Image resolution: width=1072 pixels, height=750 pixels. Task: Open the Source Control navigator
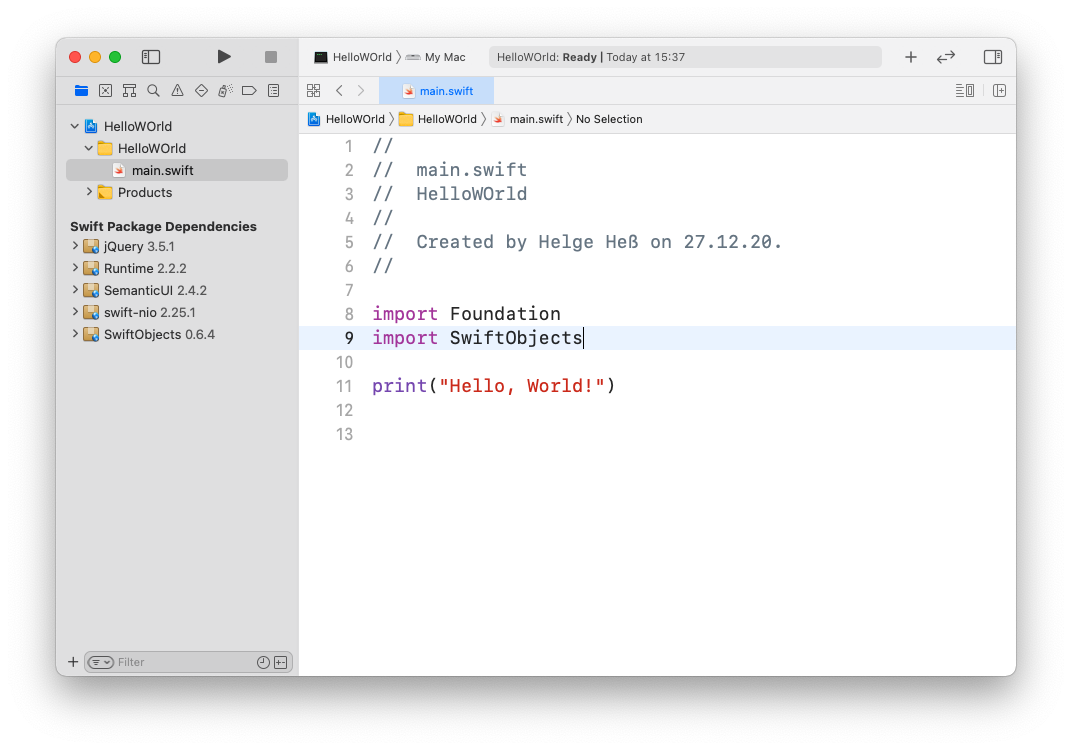[x=105, y=90]
